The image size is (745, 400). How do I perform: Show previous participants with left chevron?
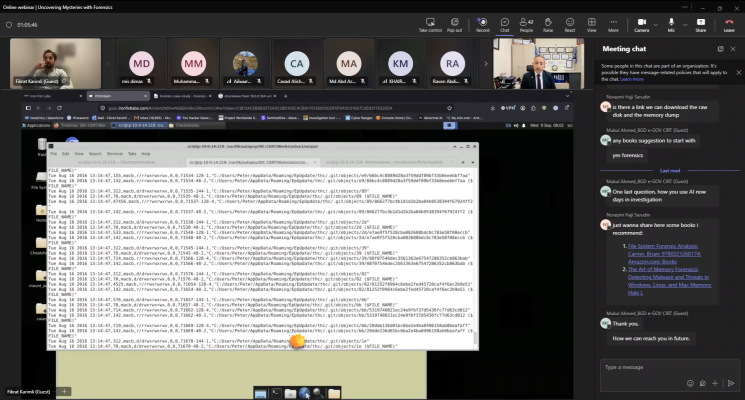pos(108,63)
